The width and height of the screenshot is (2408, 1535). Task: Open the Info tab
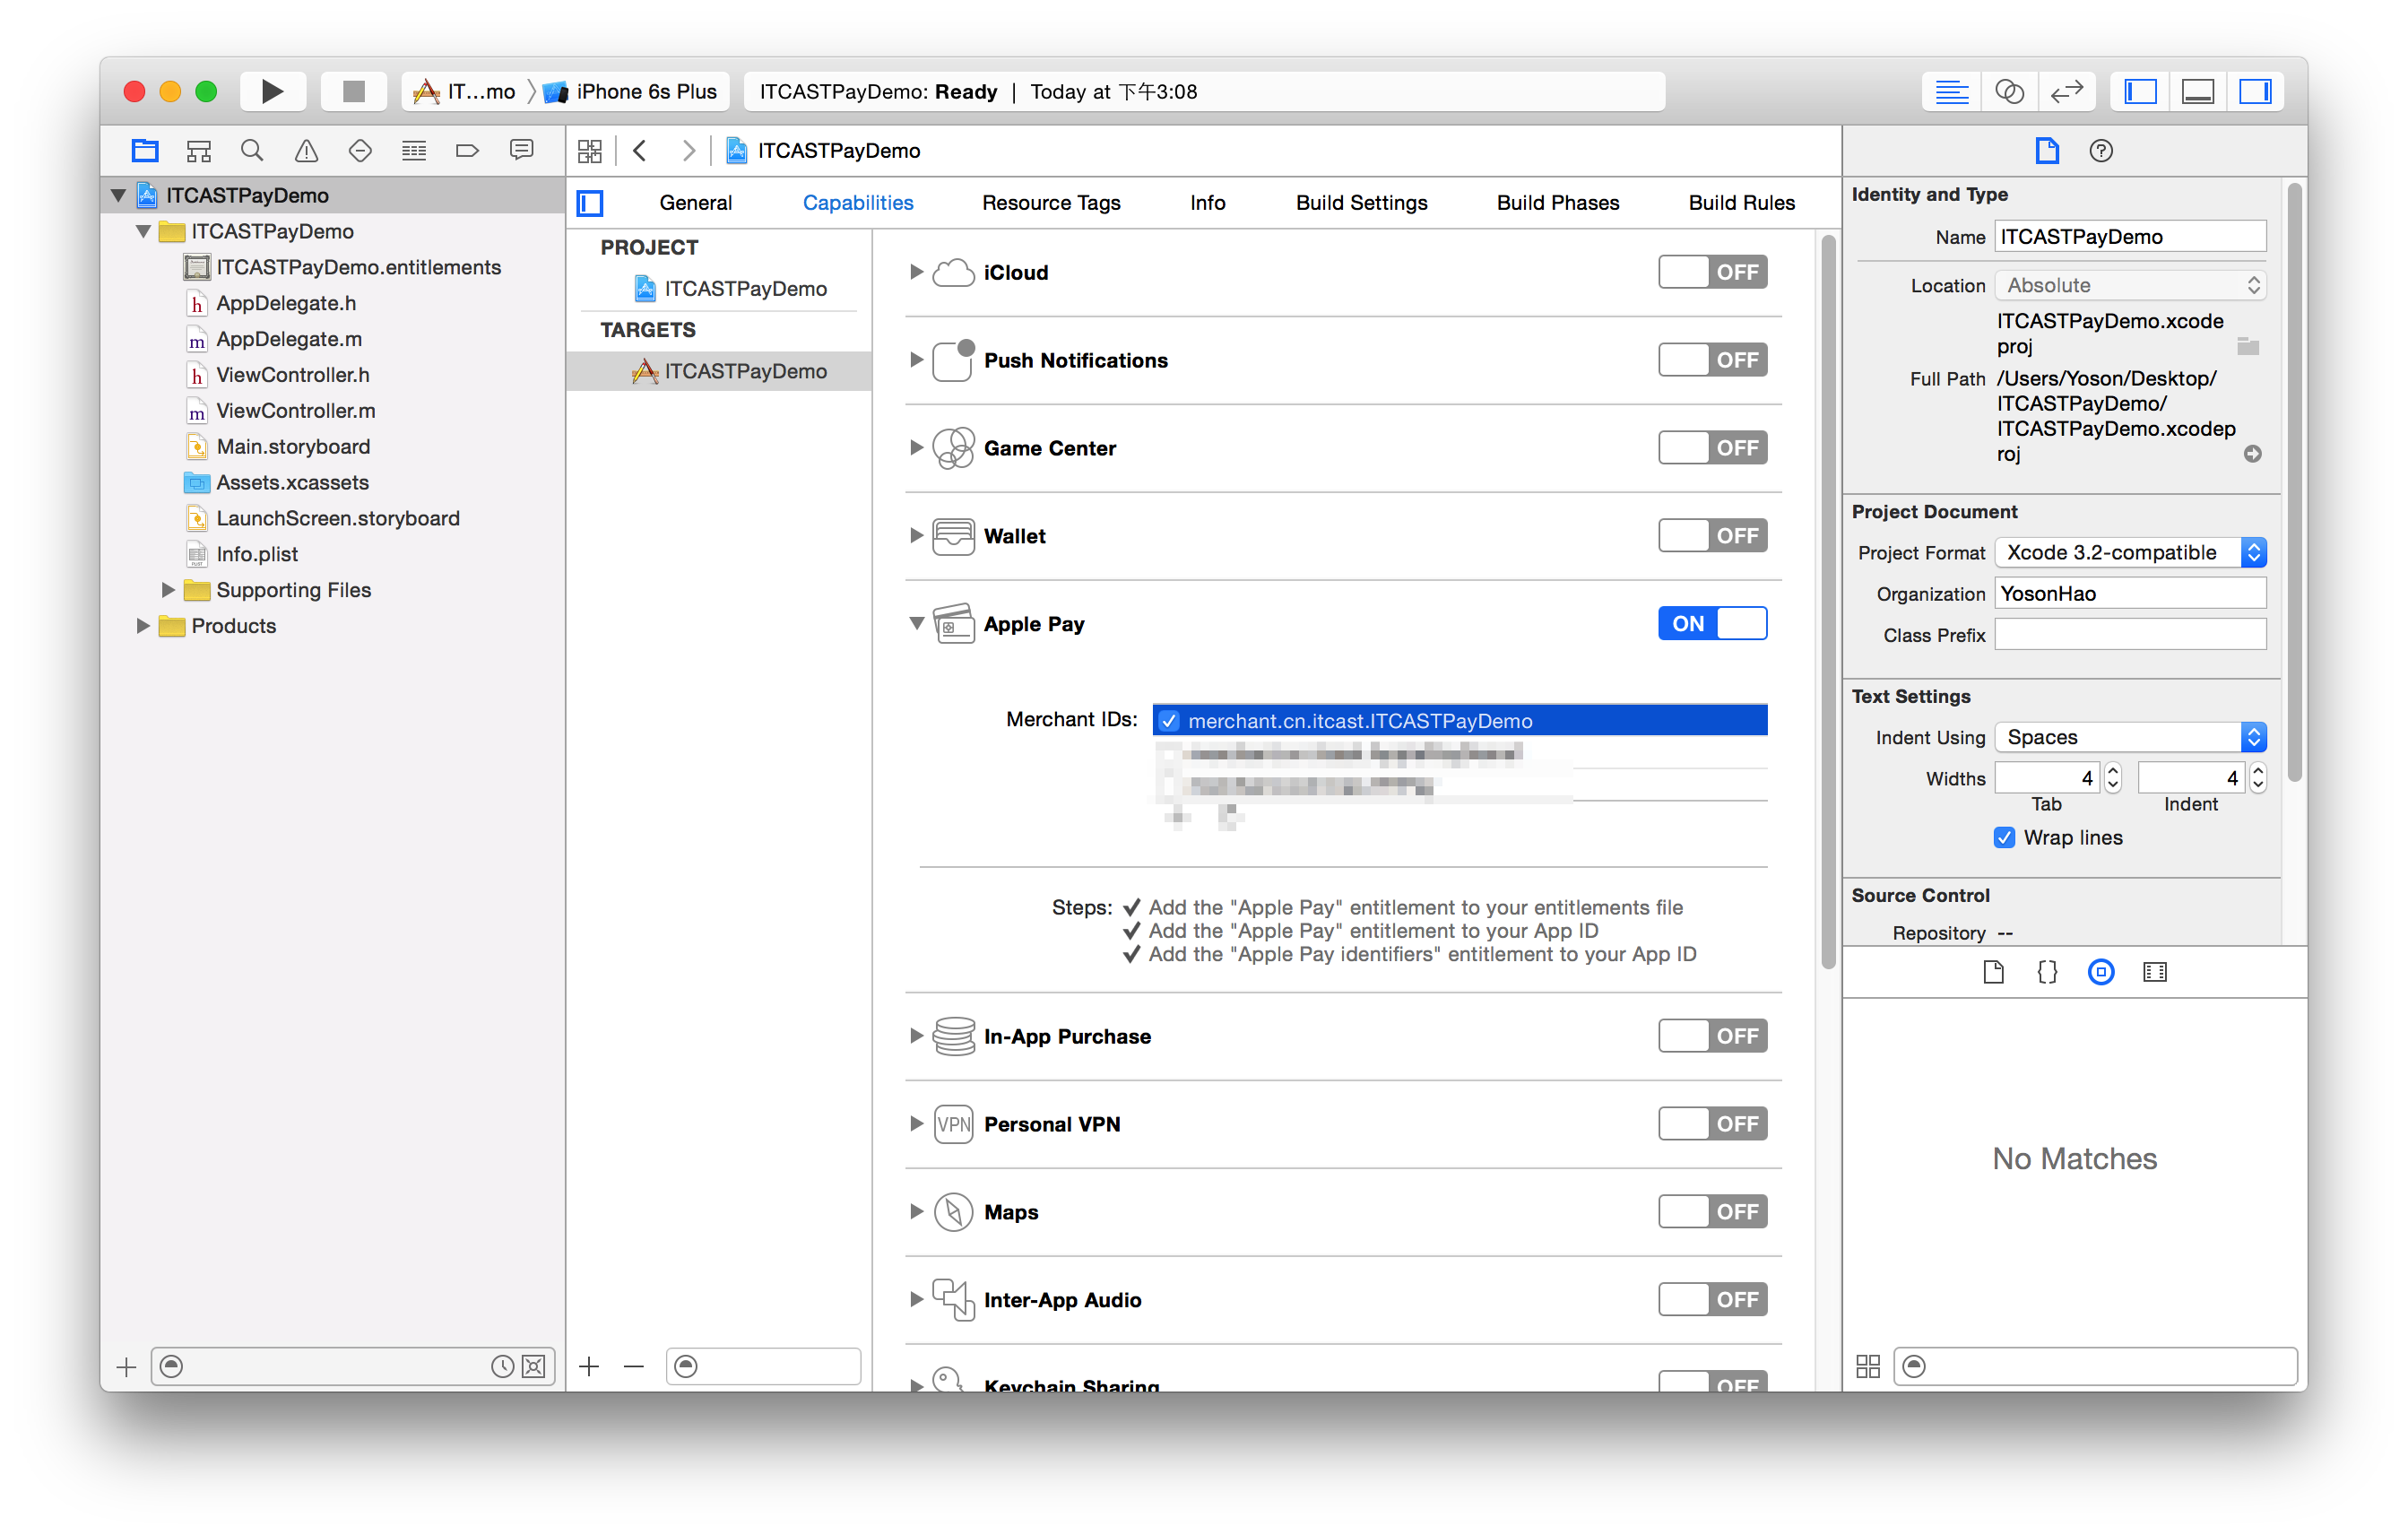point(1207,203)
